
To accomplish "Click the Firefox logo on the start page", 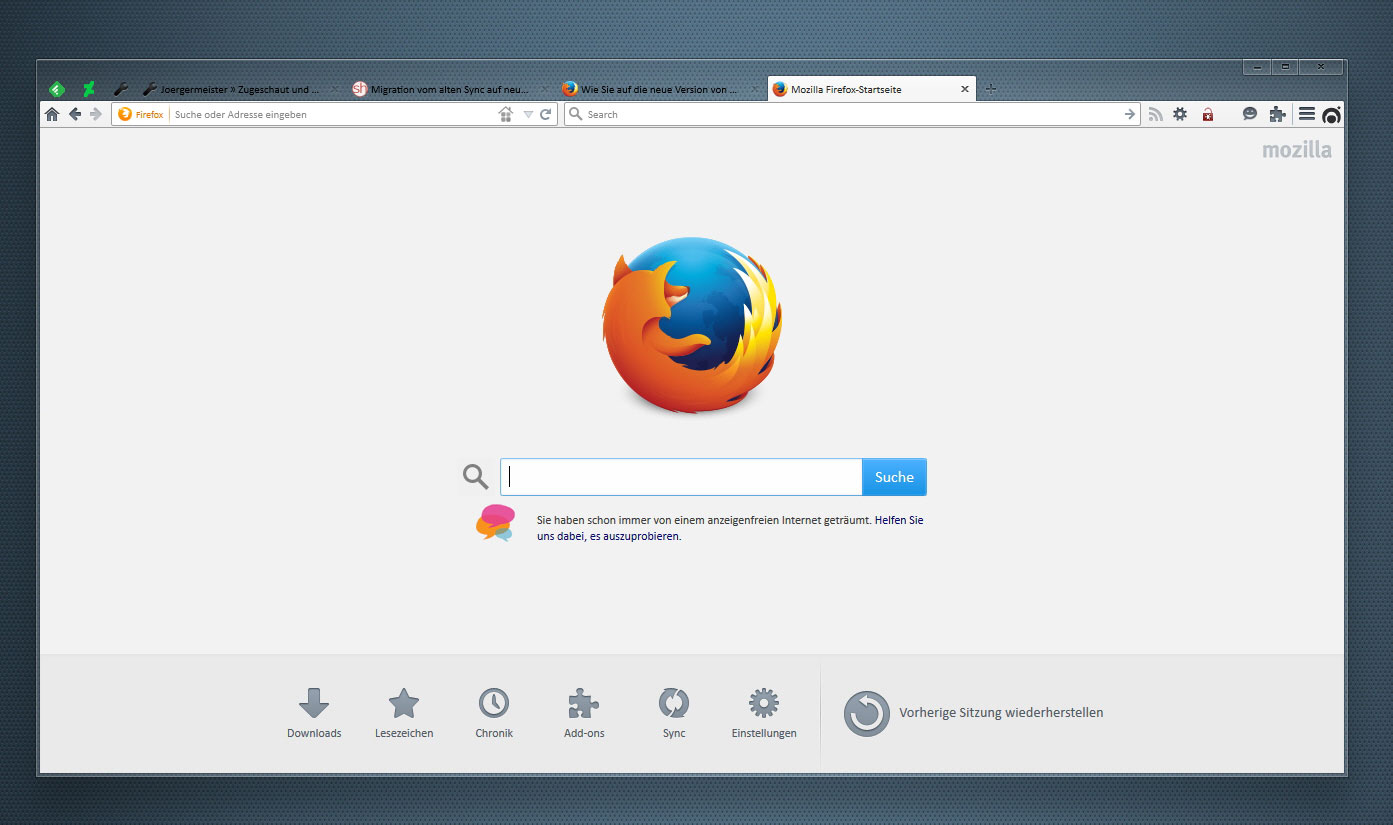I will 692,325.
